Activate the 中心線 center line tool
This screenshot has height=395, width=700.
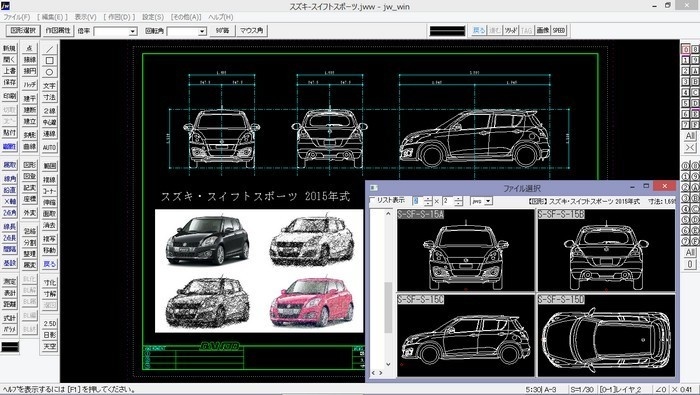(50, 122)
